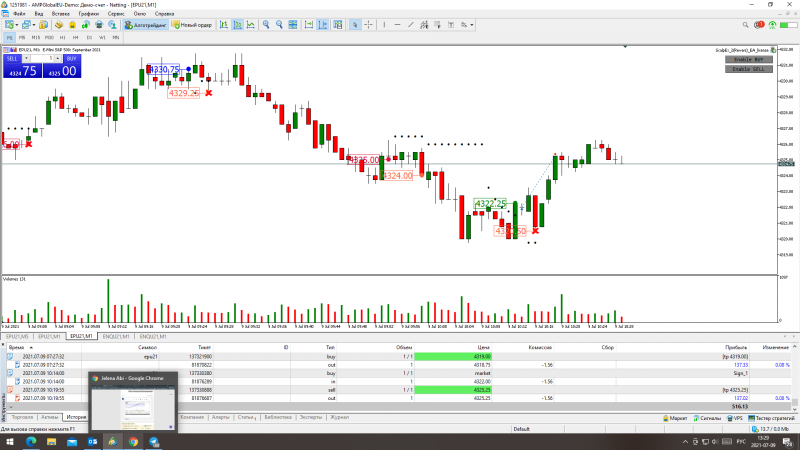Expand the drawing shapes dropdown arrow
The image size is (800, 450).
471,24
